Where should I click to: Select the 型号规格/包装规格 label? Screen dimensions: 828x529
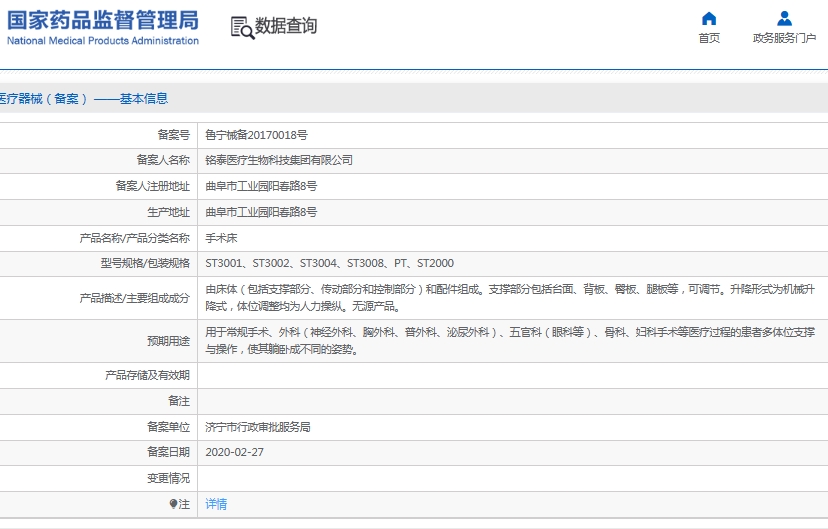click(145, 263)
